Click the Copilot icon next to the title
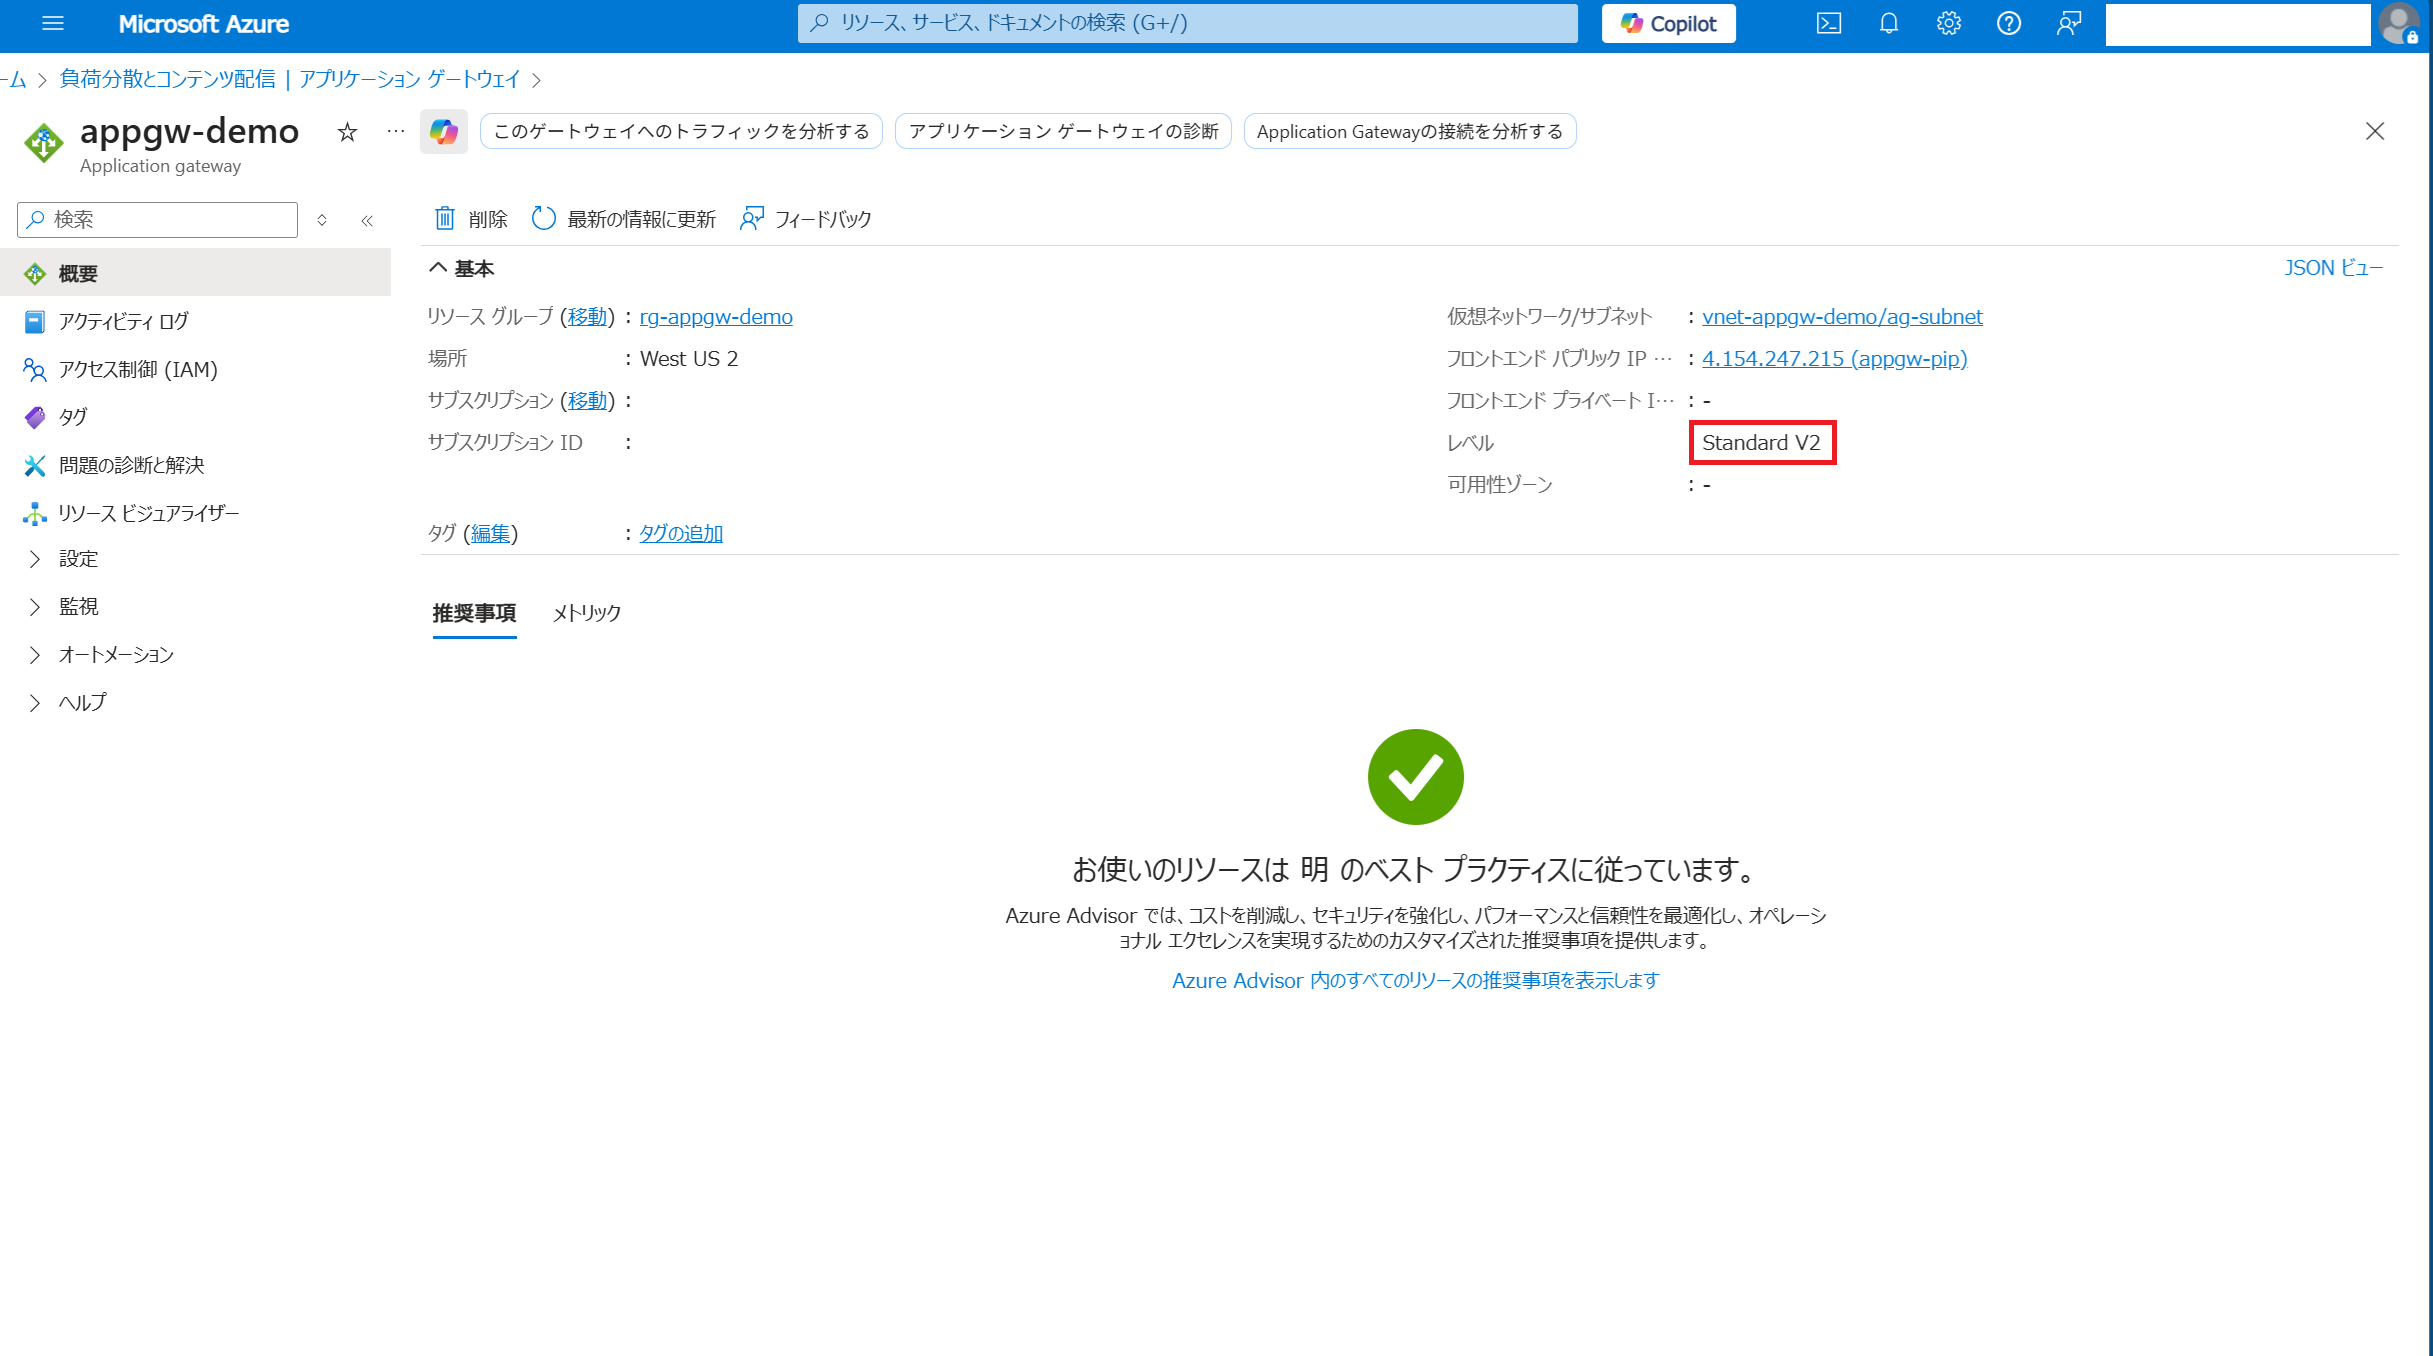2433x1356 pixels. [443, 132]
